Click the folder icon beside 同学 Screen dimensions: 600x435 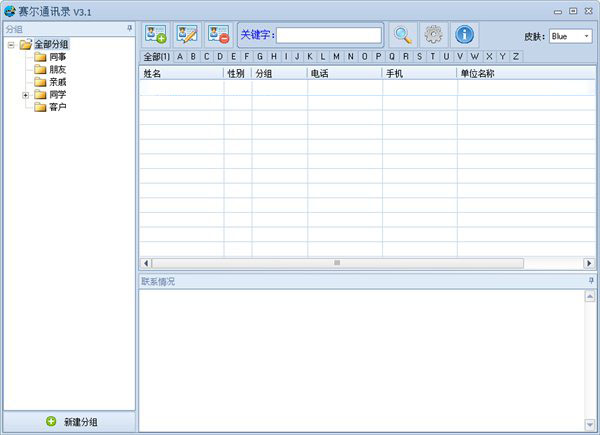pyautogui.click(x=40, y=94)
